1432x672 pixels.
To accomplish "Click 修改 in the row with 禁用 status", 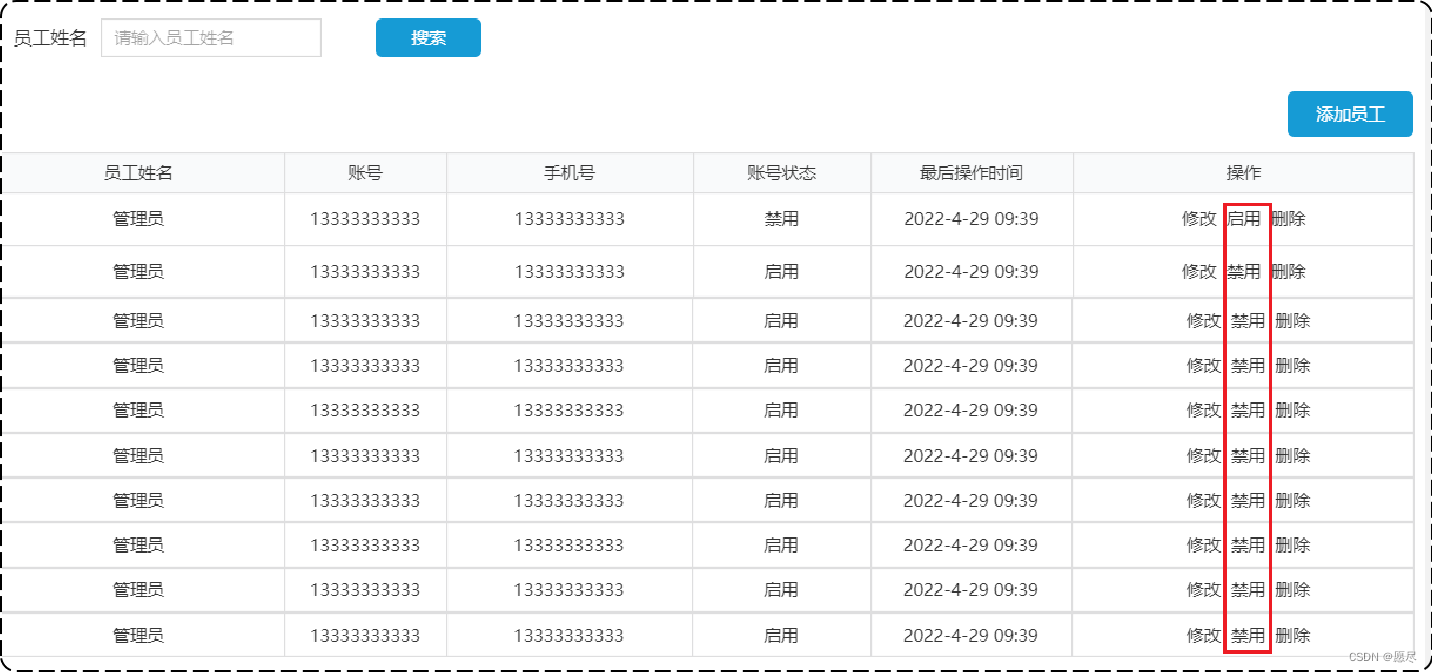I will 1199,218.
